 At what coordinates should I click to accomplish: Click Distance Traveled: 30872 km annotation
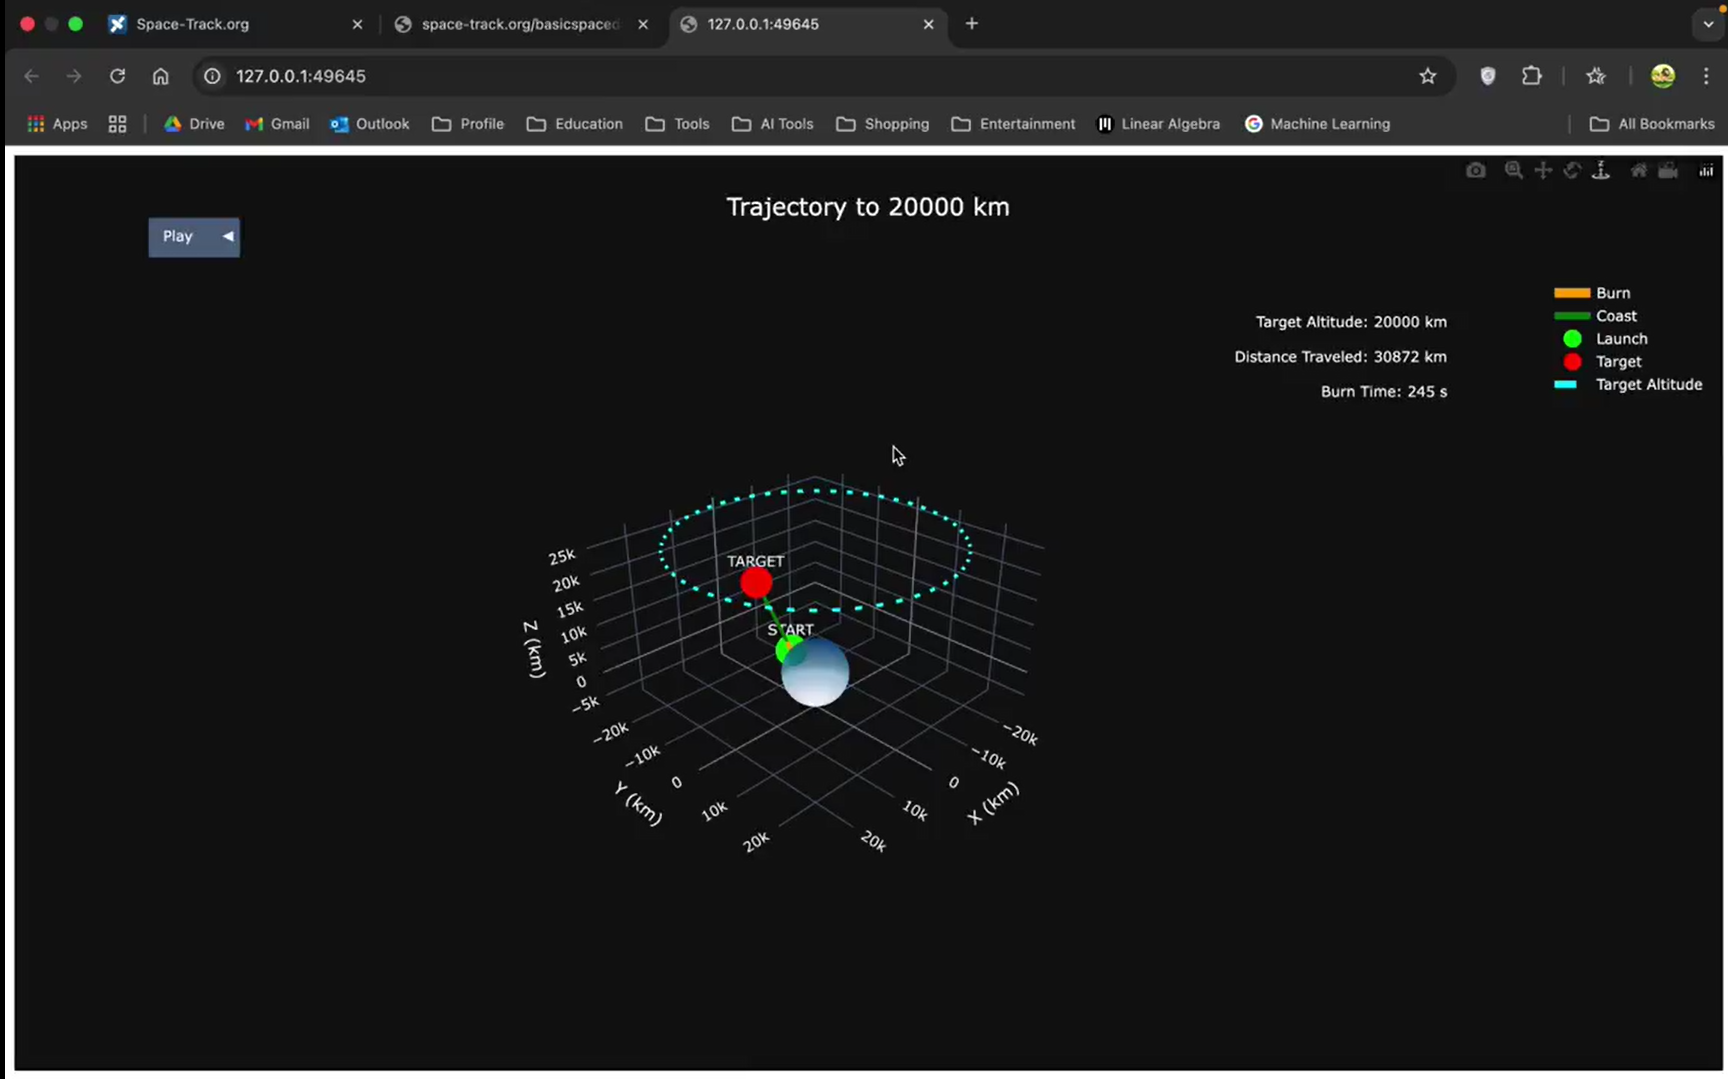click(x=1340, y=357)
